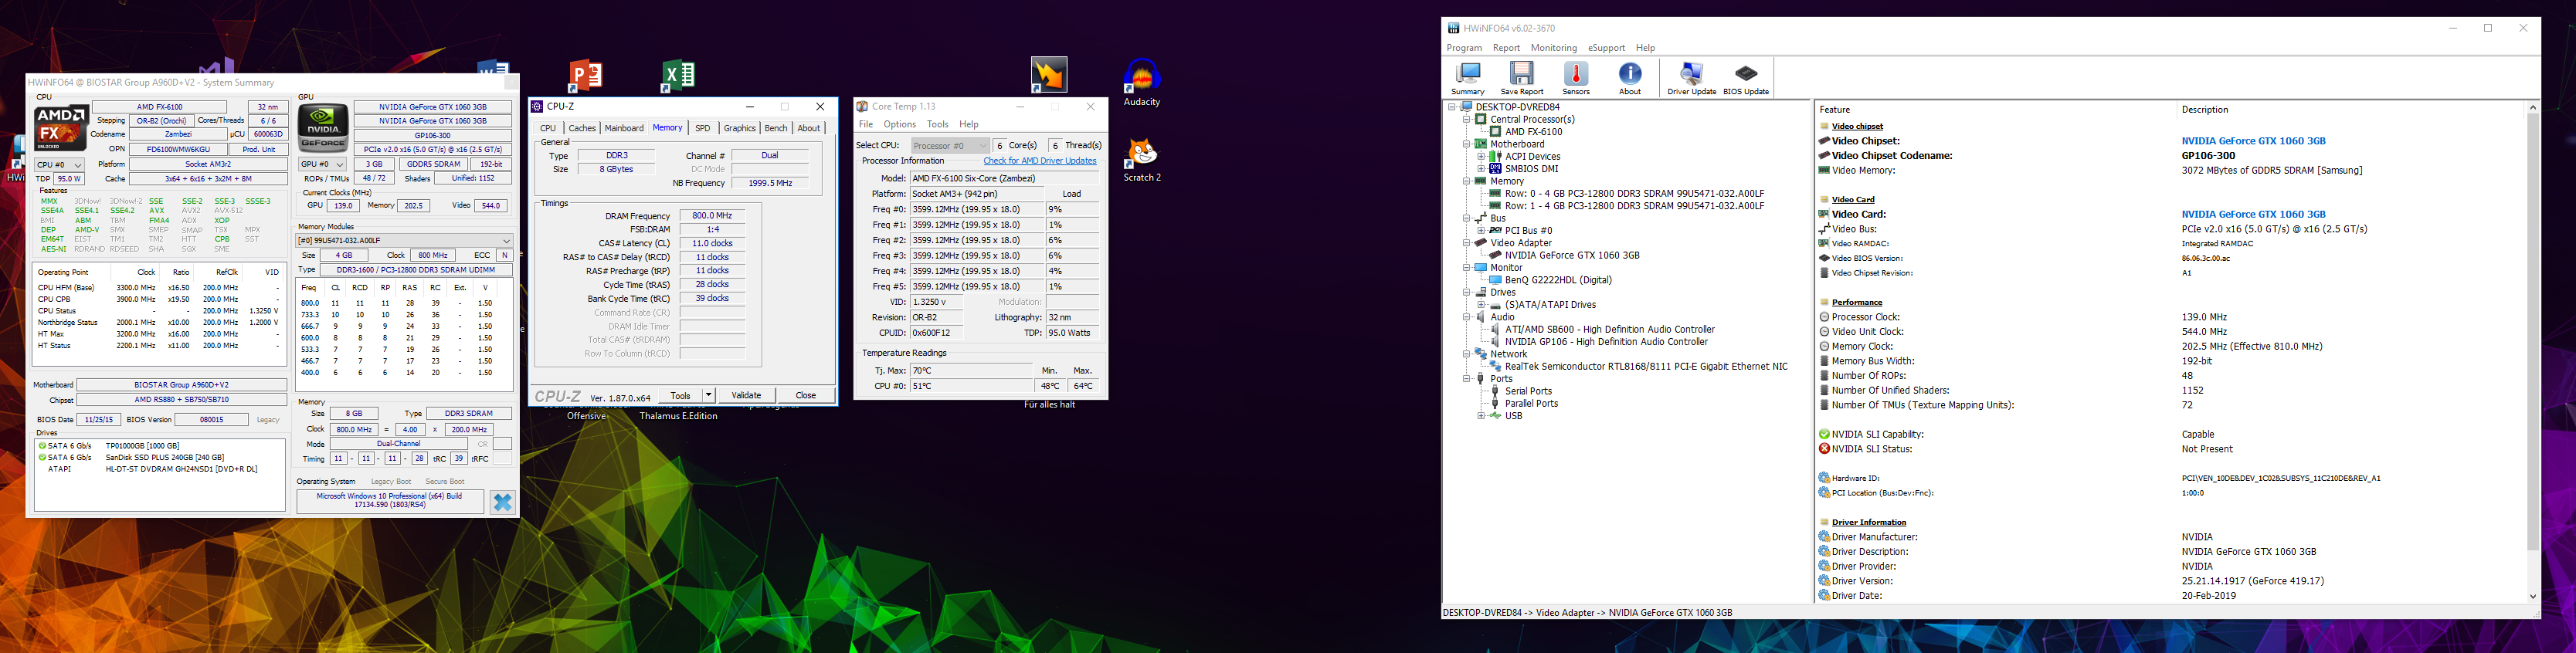Switch to CPU-Z Bench tab
The width and height of the screenshot is (2576, 653).
click(x=776, y=128)
